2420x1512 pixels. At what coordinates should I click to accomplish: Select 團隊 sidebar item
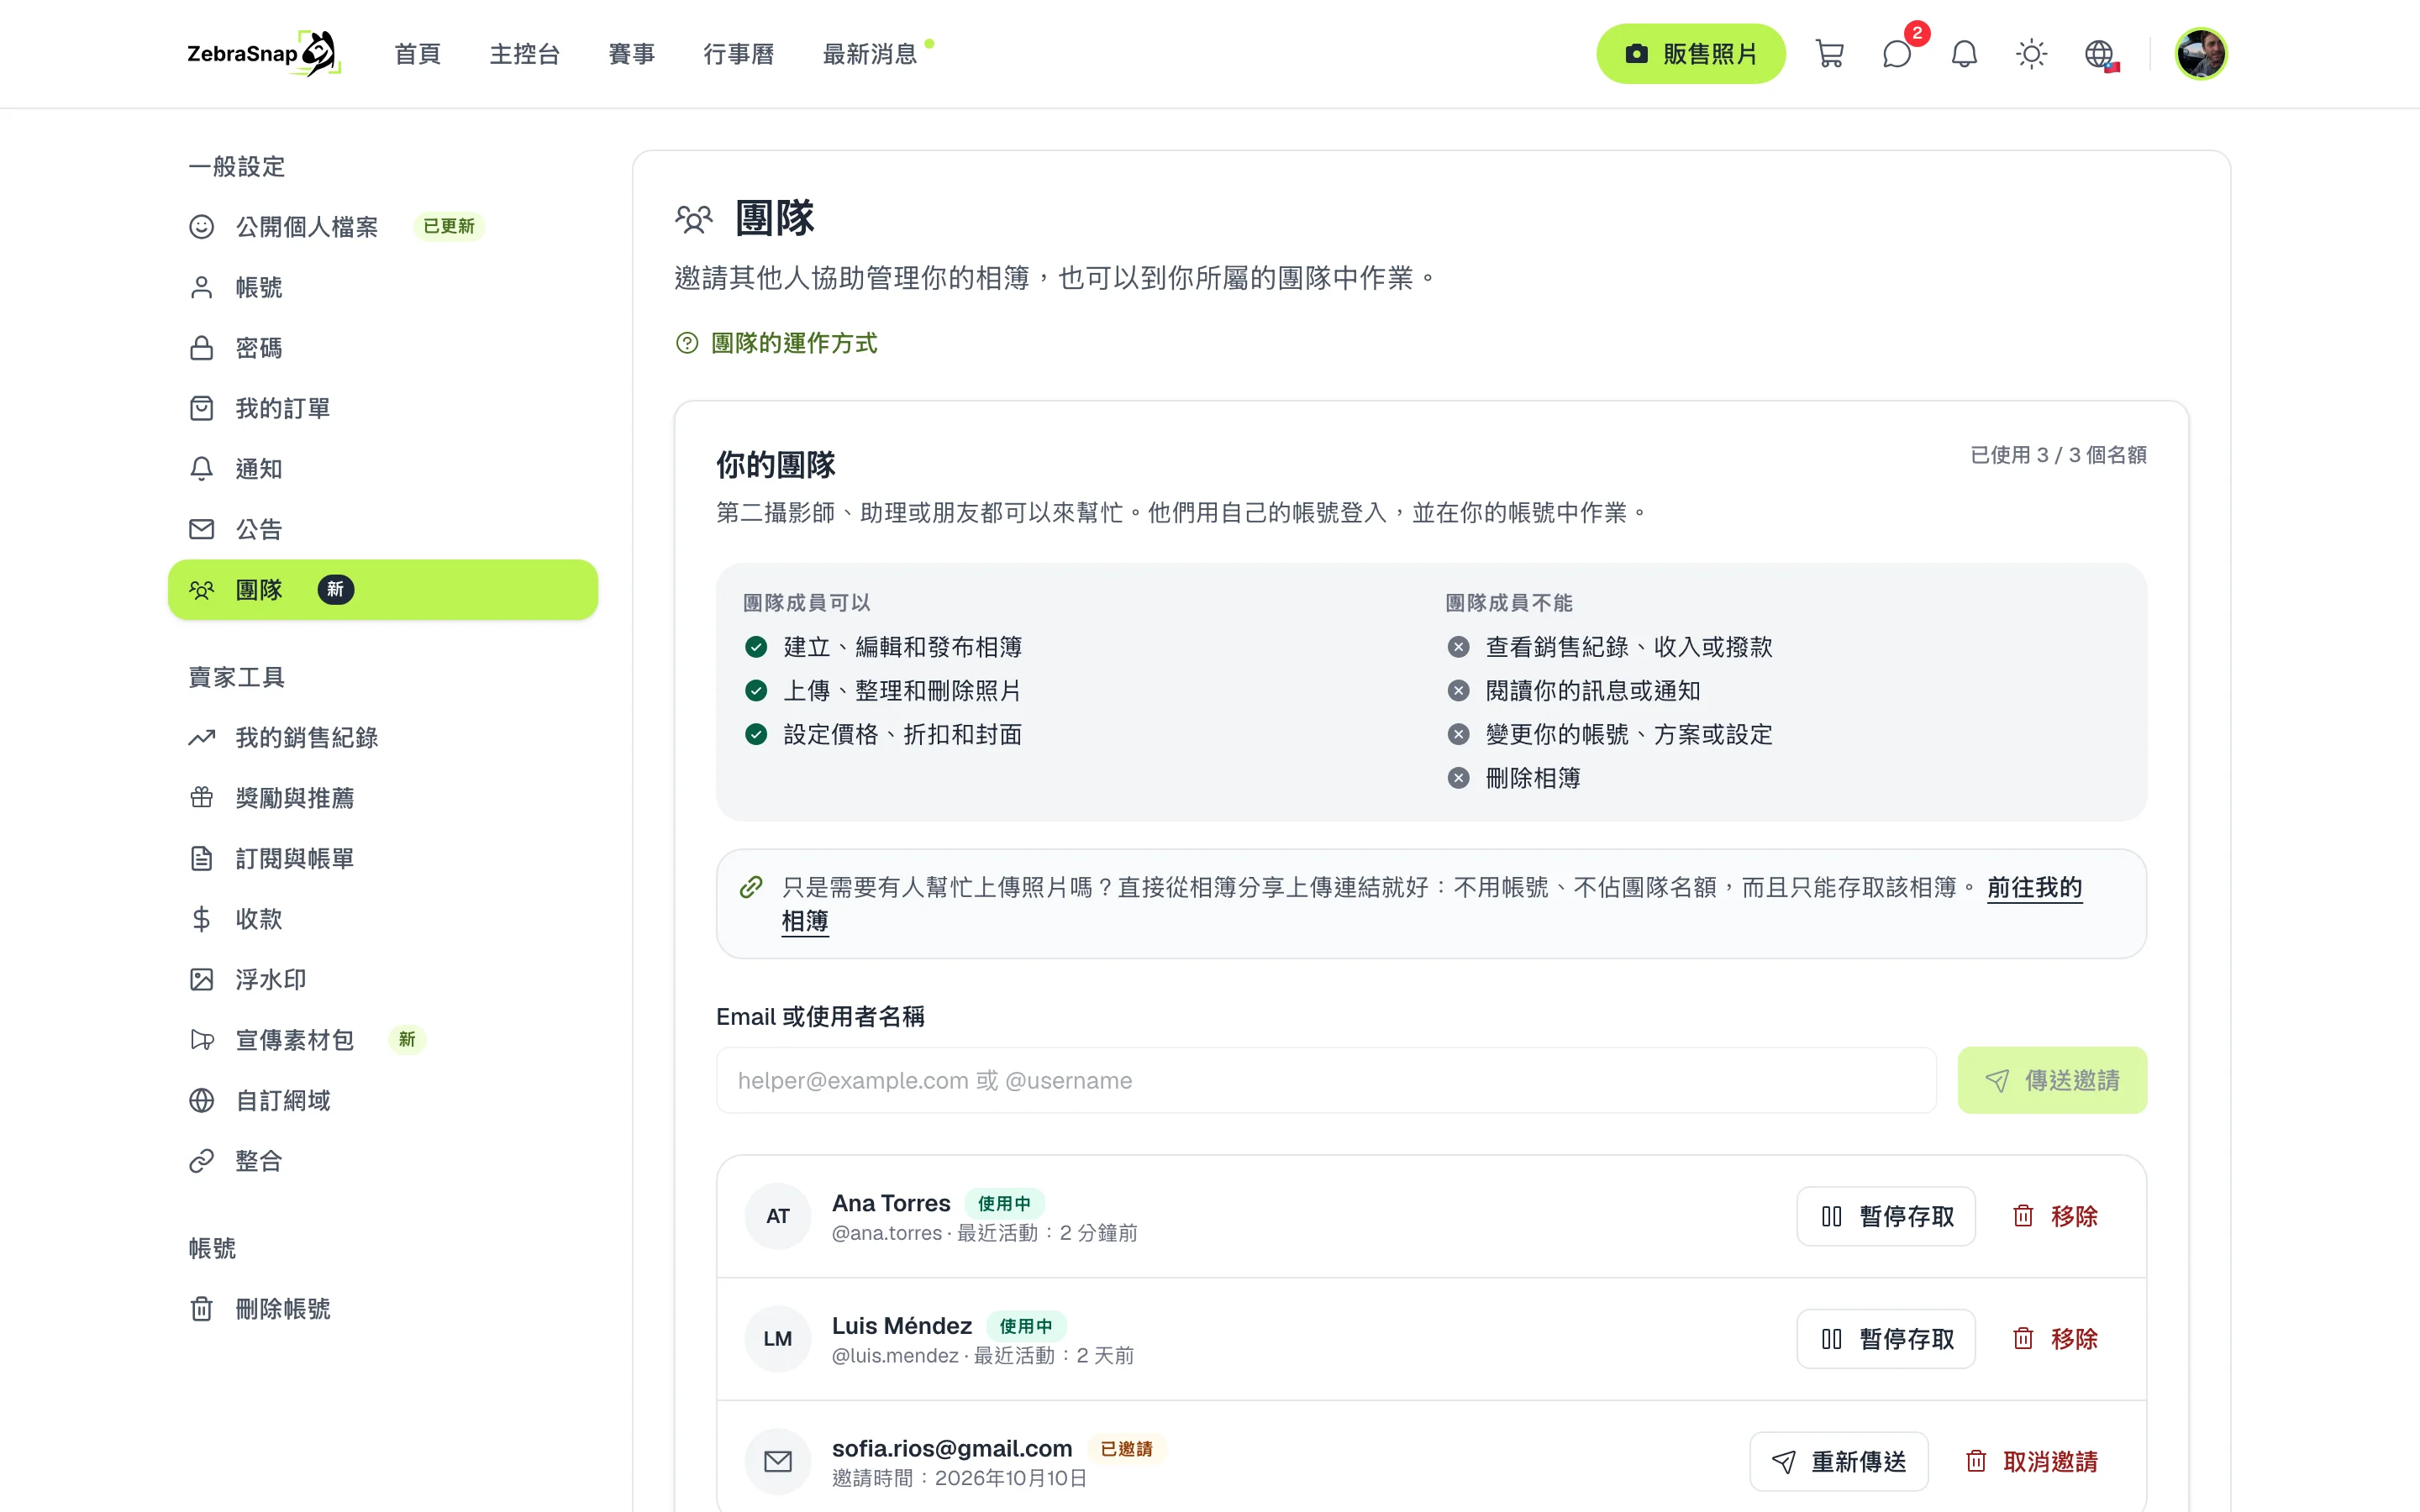[x=383, y=590]
